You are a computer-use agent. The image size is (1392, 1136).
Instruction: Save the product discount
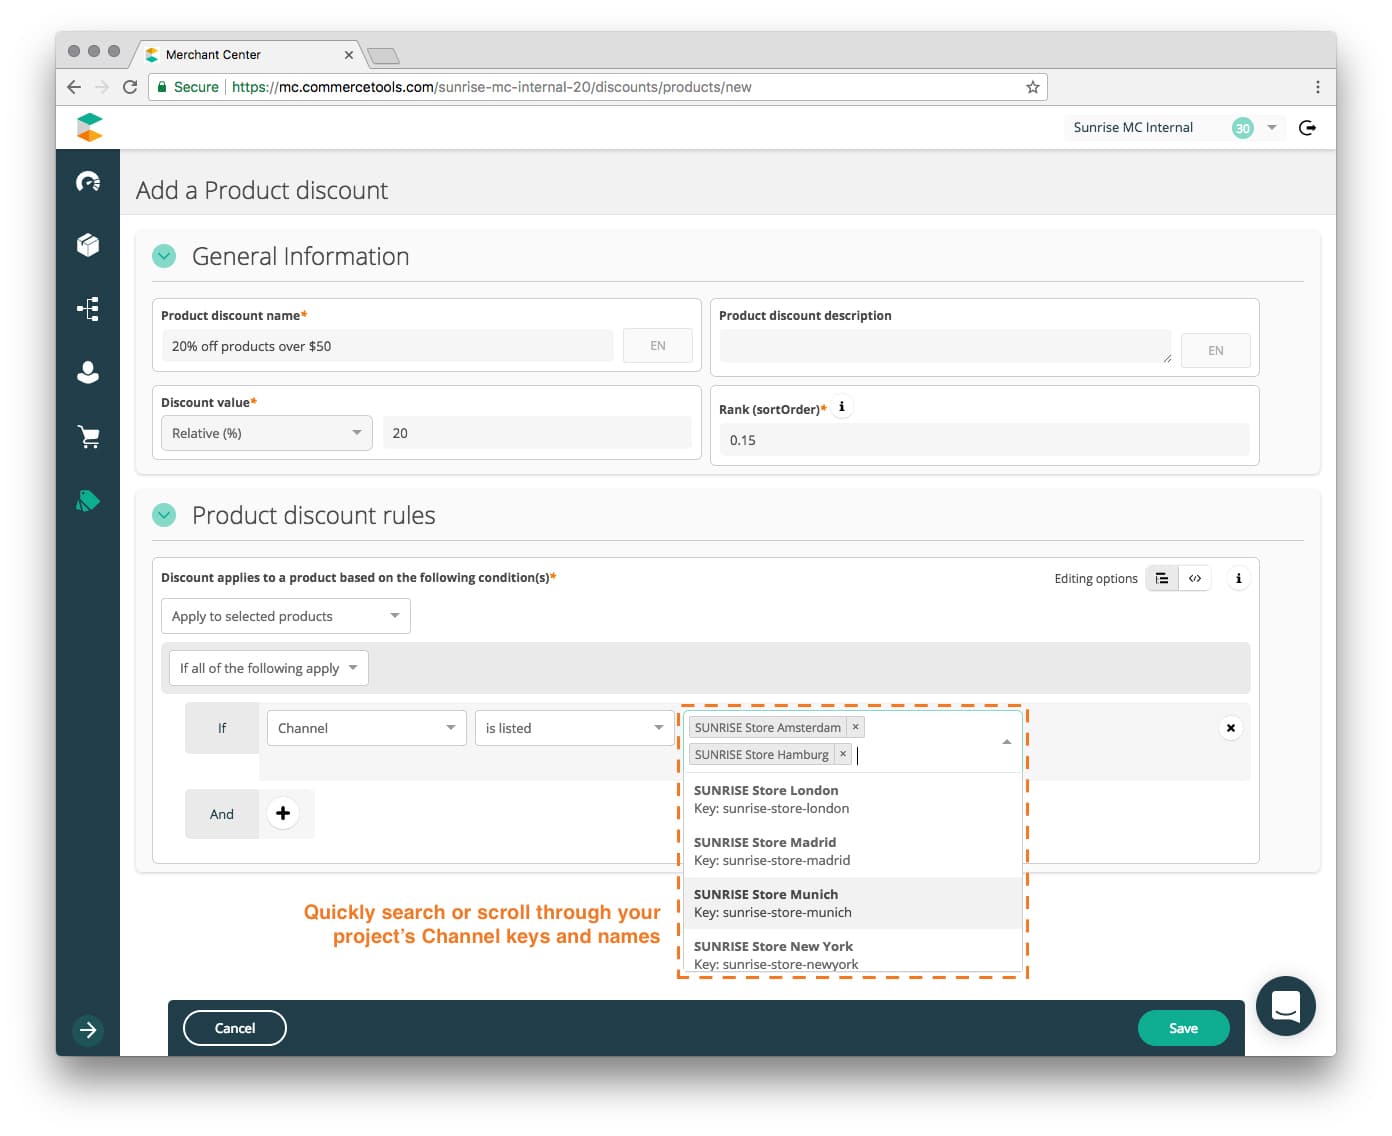pyautogui.click(x=1183, y=1028)
